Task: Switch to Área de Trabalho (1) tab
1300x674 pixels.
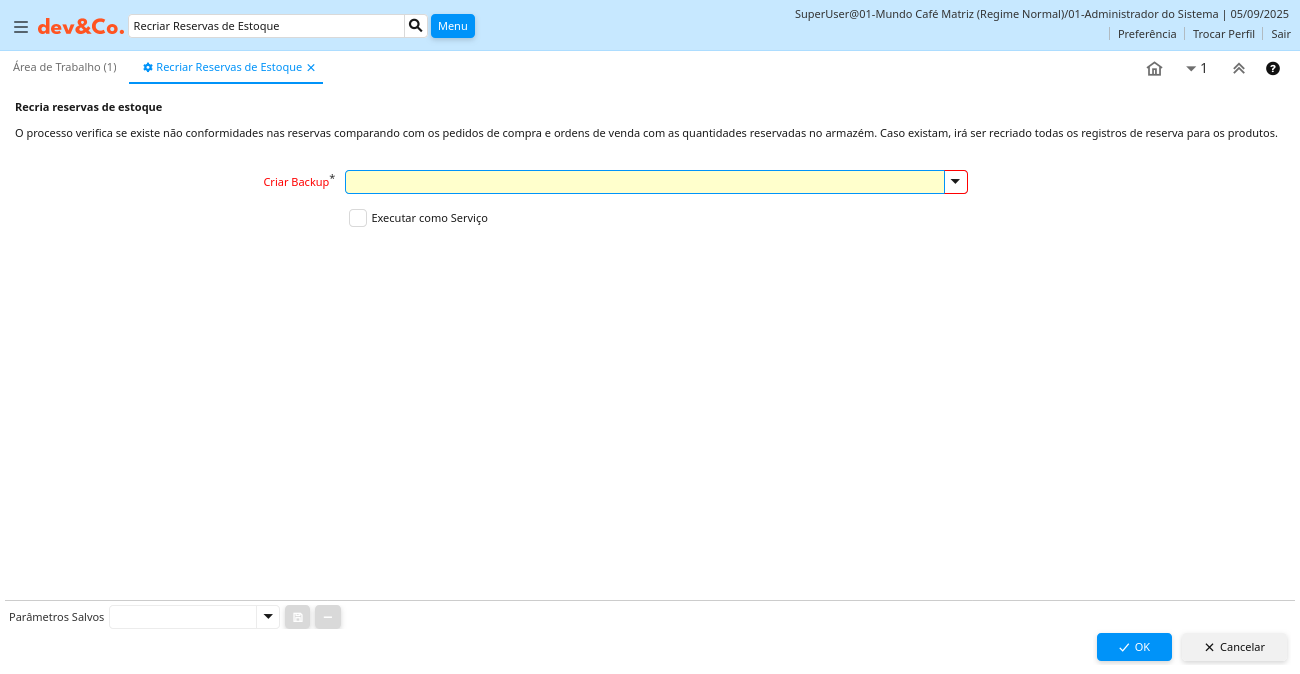Action: click(x=65, y=67)
